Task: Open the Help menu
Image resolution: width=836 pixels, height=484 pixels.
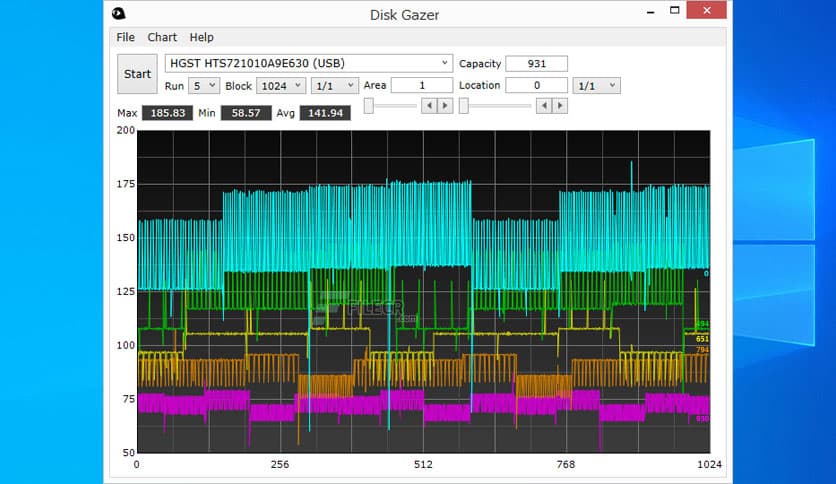Action: (x=202, y=37)
